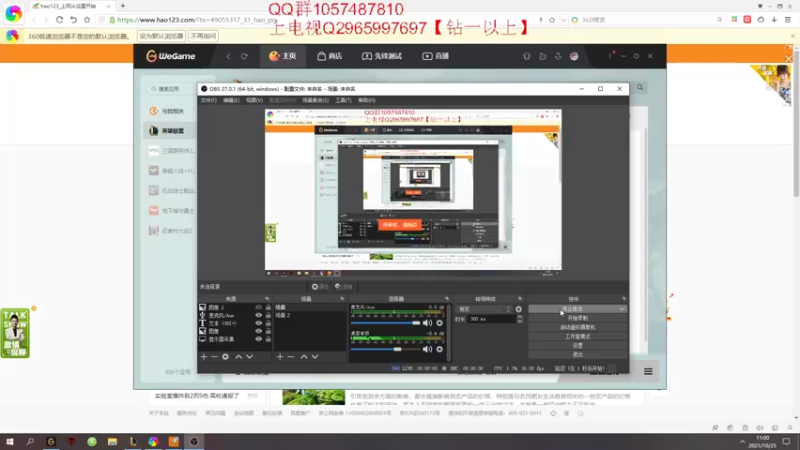
Task: Open OBS 工具(T) menu
Action: pos(343,100)
